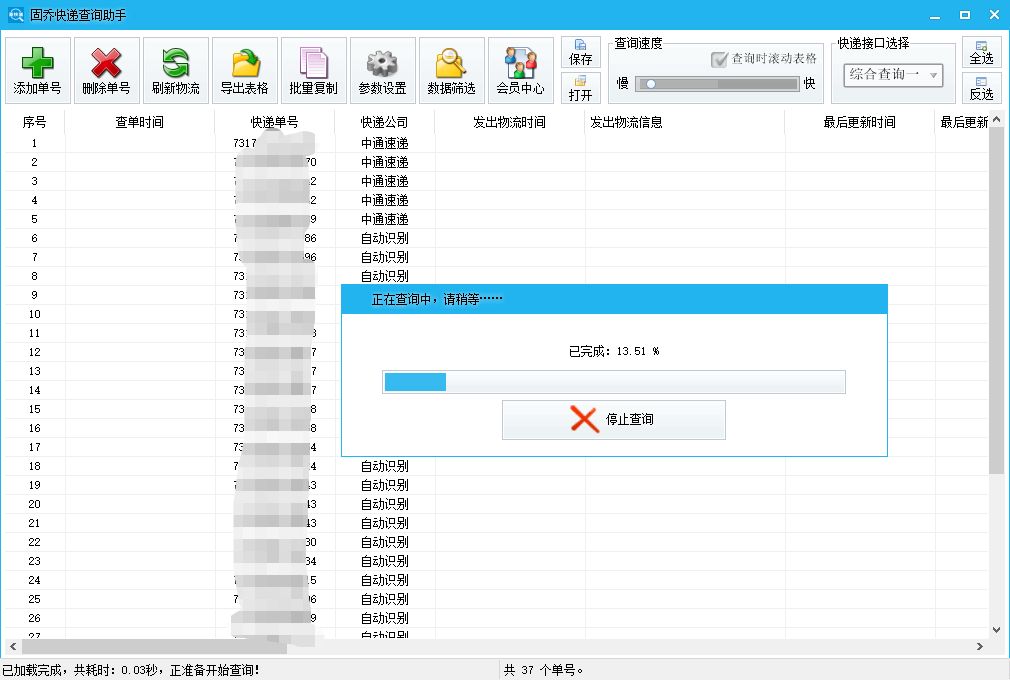The height and width of the screenshot is (680, 1010).
Task: Open the 会员中心 member center
Action: tap(520, 69)
